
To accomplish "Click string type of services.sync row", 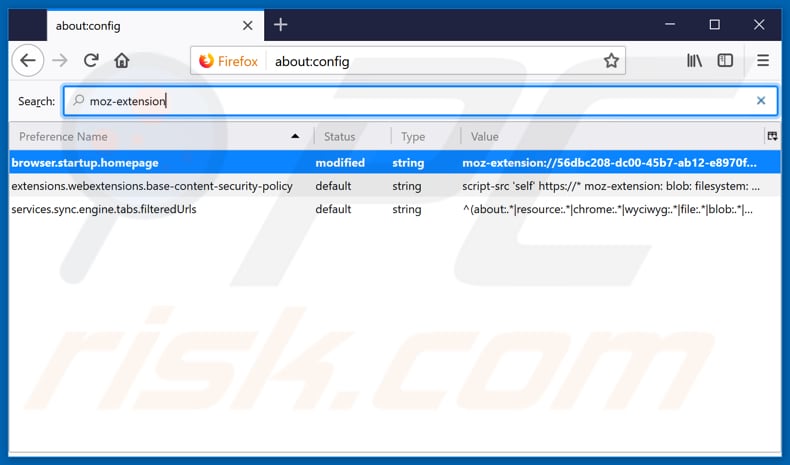I will click(x=407, y=210).
